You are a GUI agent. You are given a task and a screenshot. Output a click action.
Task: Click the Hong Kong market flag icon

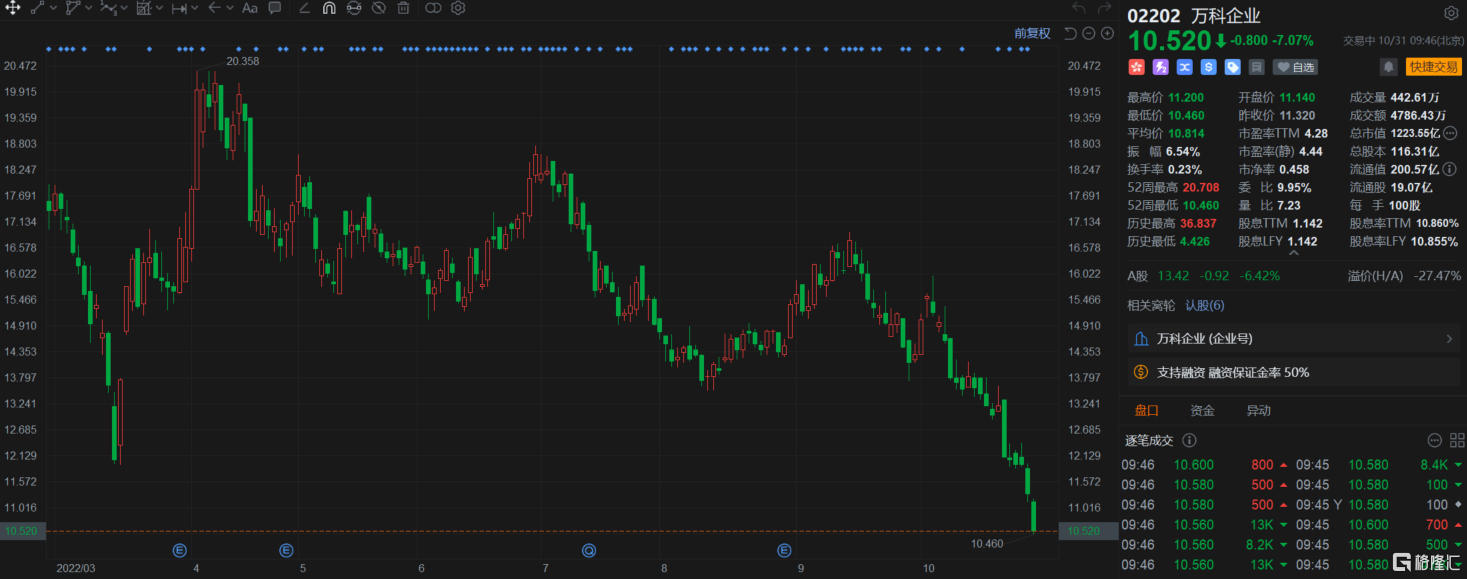tap(1136, 67)
